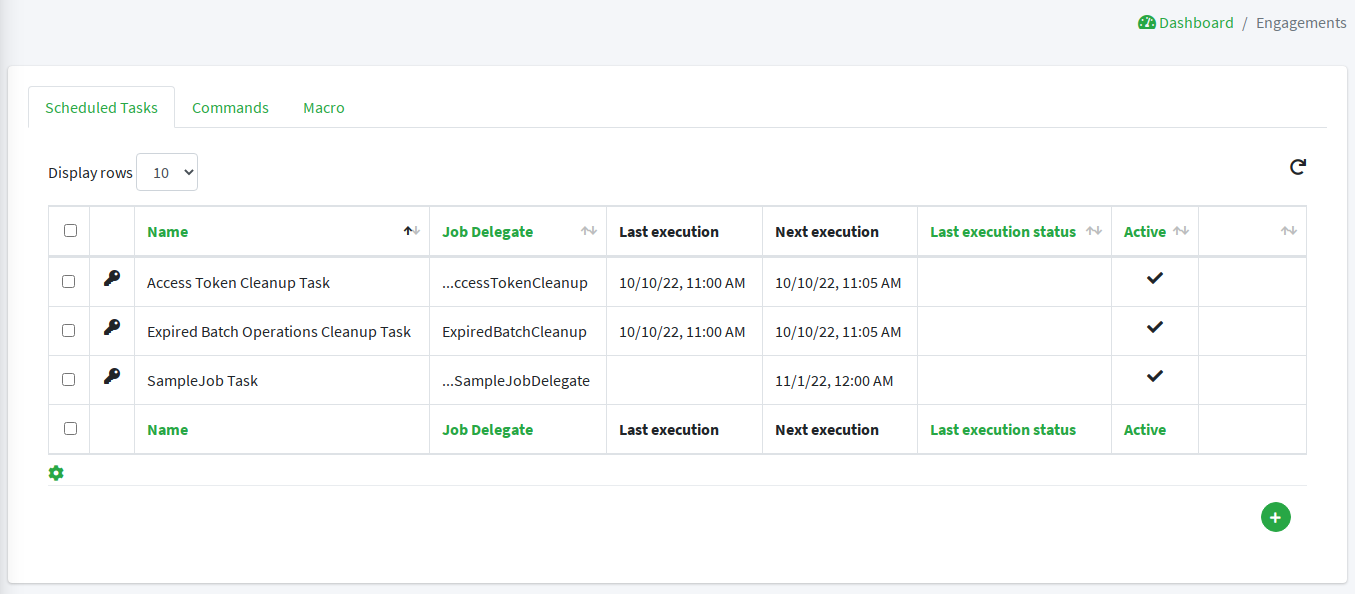
Task: Check the SampleJob Task row checkbox
Action: pyautogui.click(x=69, y=379)
